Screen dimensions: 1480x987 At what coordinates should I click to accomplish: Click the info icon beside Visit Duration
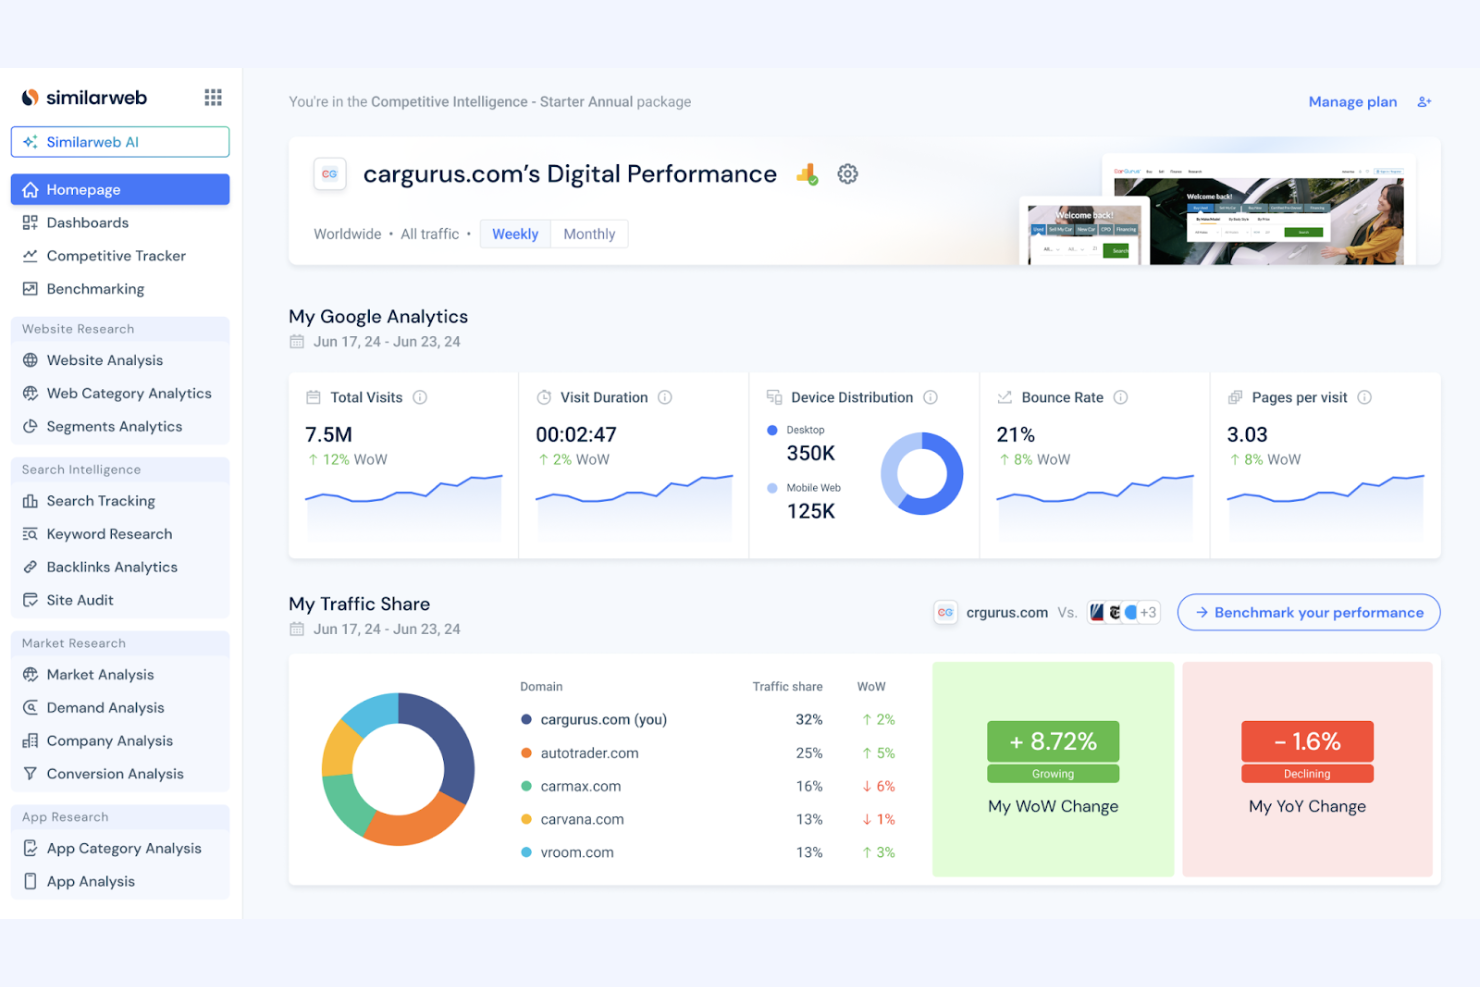click(x=665, y=397)
